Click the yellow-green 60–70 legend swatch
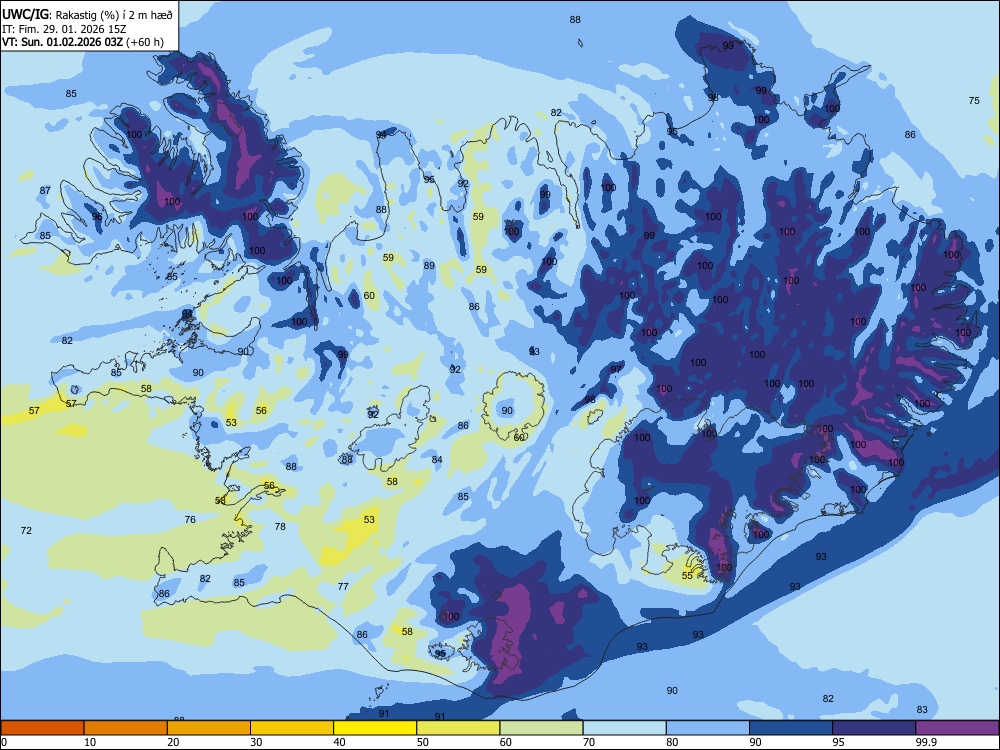This screenshot has width=1000, height=750. [x=541, y=728]
